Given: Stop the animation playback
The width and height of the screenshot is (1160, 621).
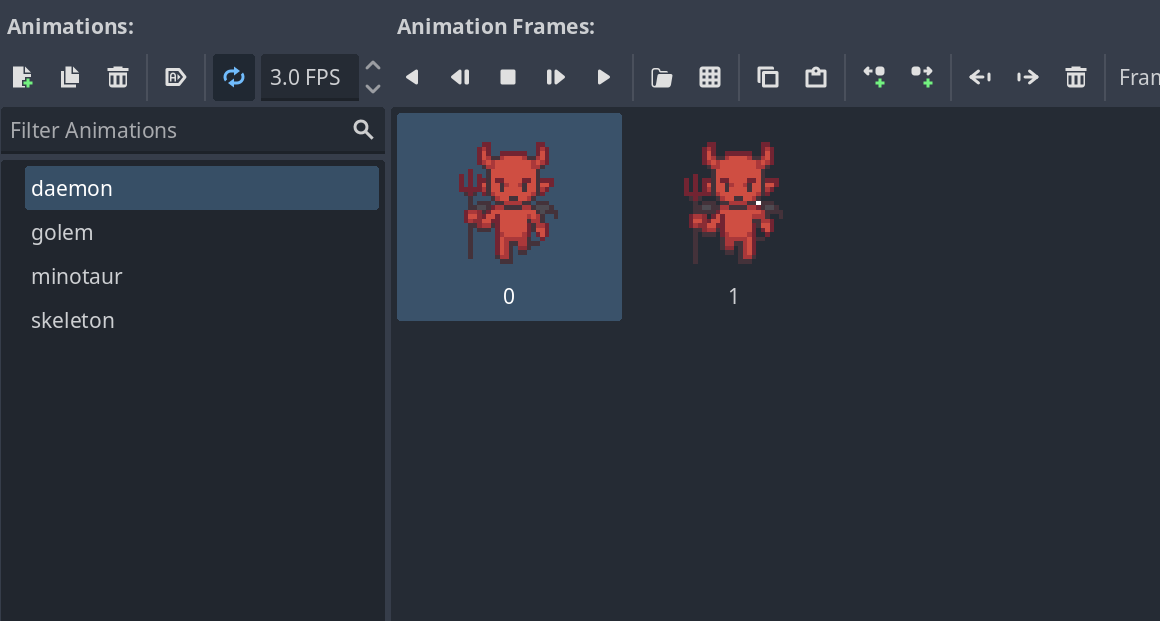Looking at the screenshot, I should [508, 77].
